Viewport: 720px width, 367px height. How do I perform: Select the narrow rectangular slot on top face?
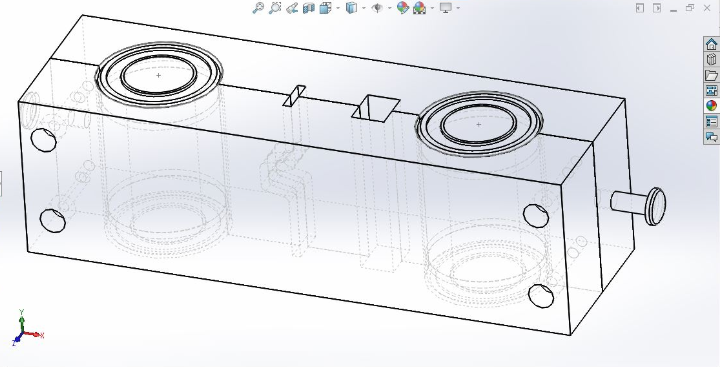pos(294,96)
